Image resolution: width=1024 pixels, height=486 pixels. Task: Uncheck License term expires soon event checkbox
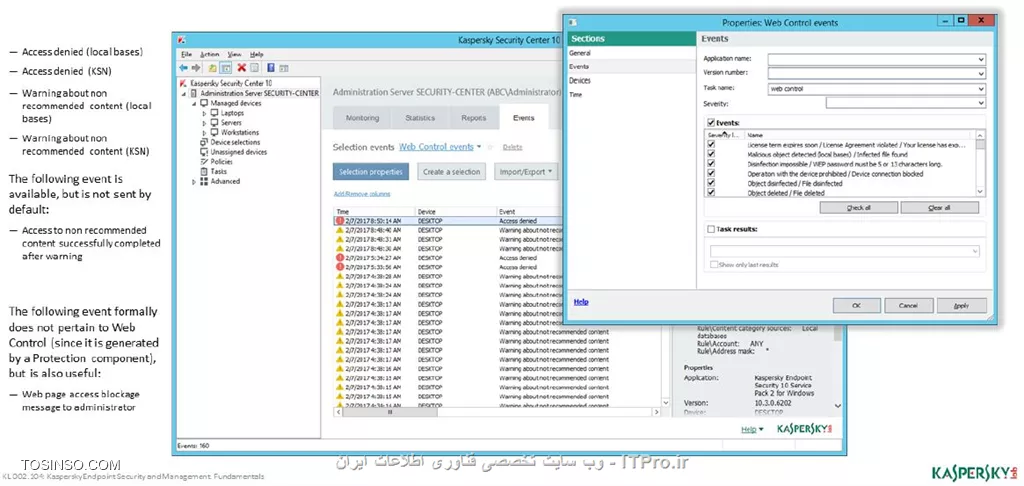click(x=711, y=144)
